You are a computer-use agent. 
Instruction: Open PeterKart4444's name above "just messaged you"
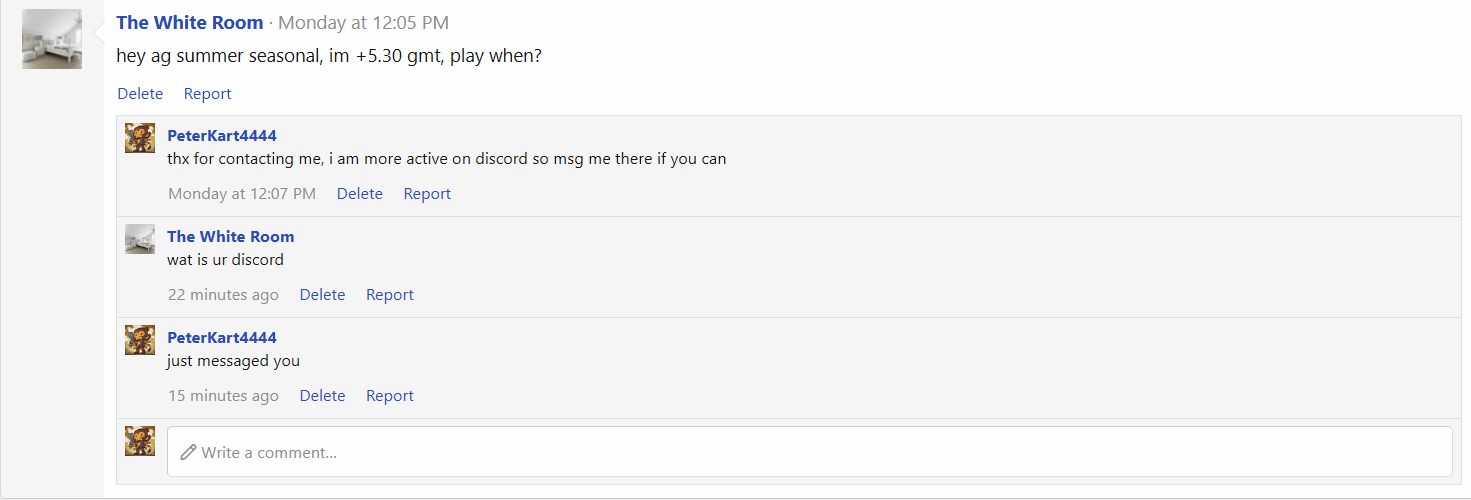[x=222, y=337]
